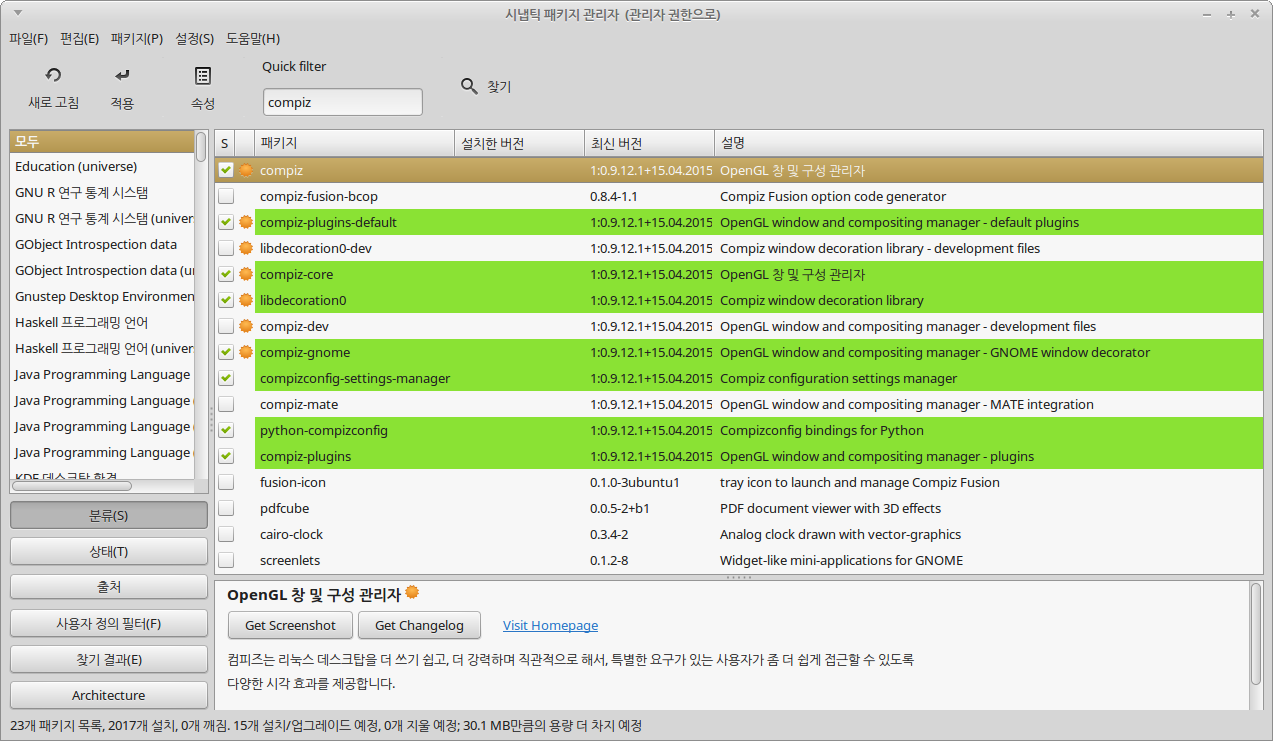This screenshot has height=741, width=1273.
Task: Open the 편집(E) menu
Action: point(79,39)
